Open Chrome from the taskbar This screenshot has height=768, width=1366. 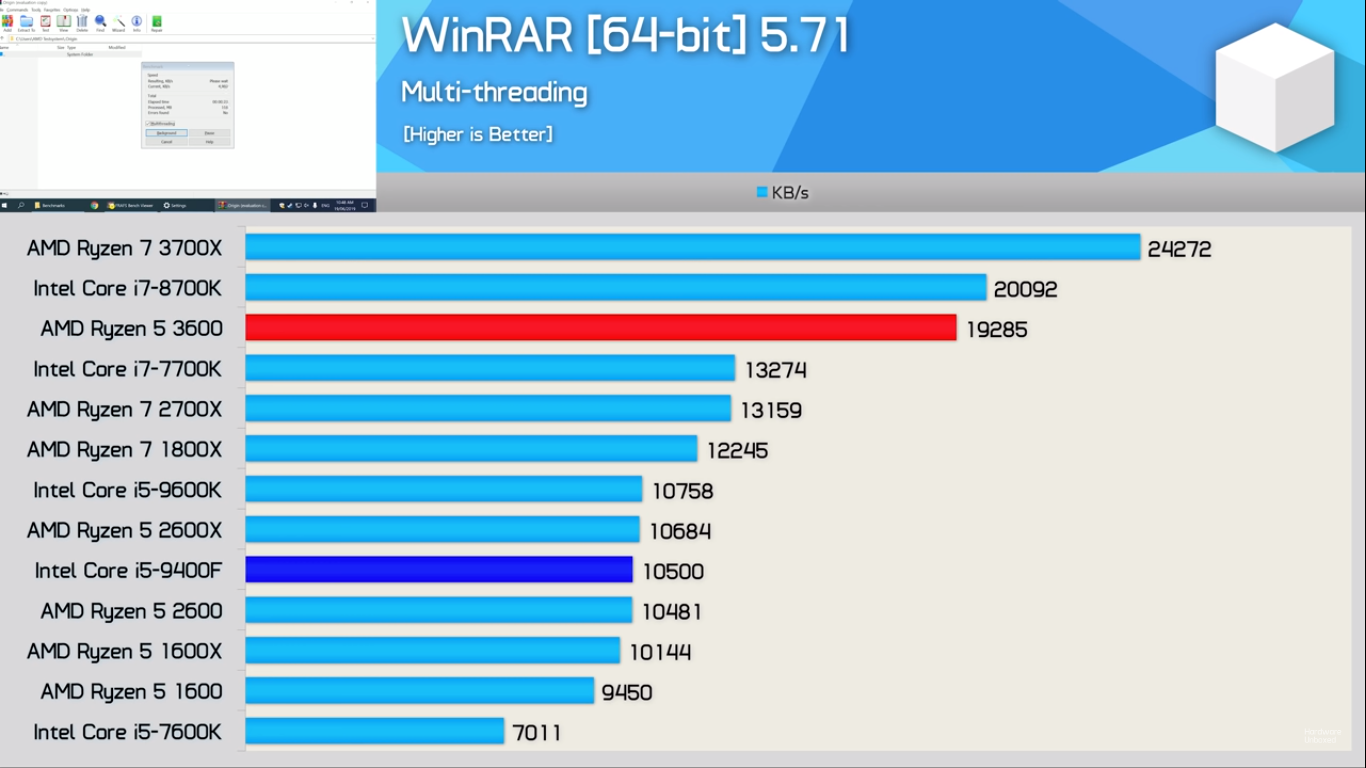tap(94, 205)
